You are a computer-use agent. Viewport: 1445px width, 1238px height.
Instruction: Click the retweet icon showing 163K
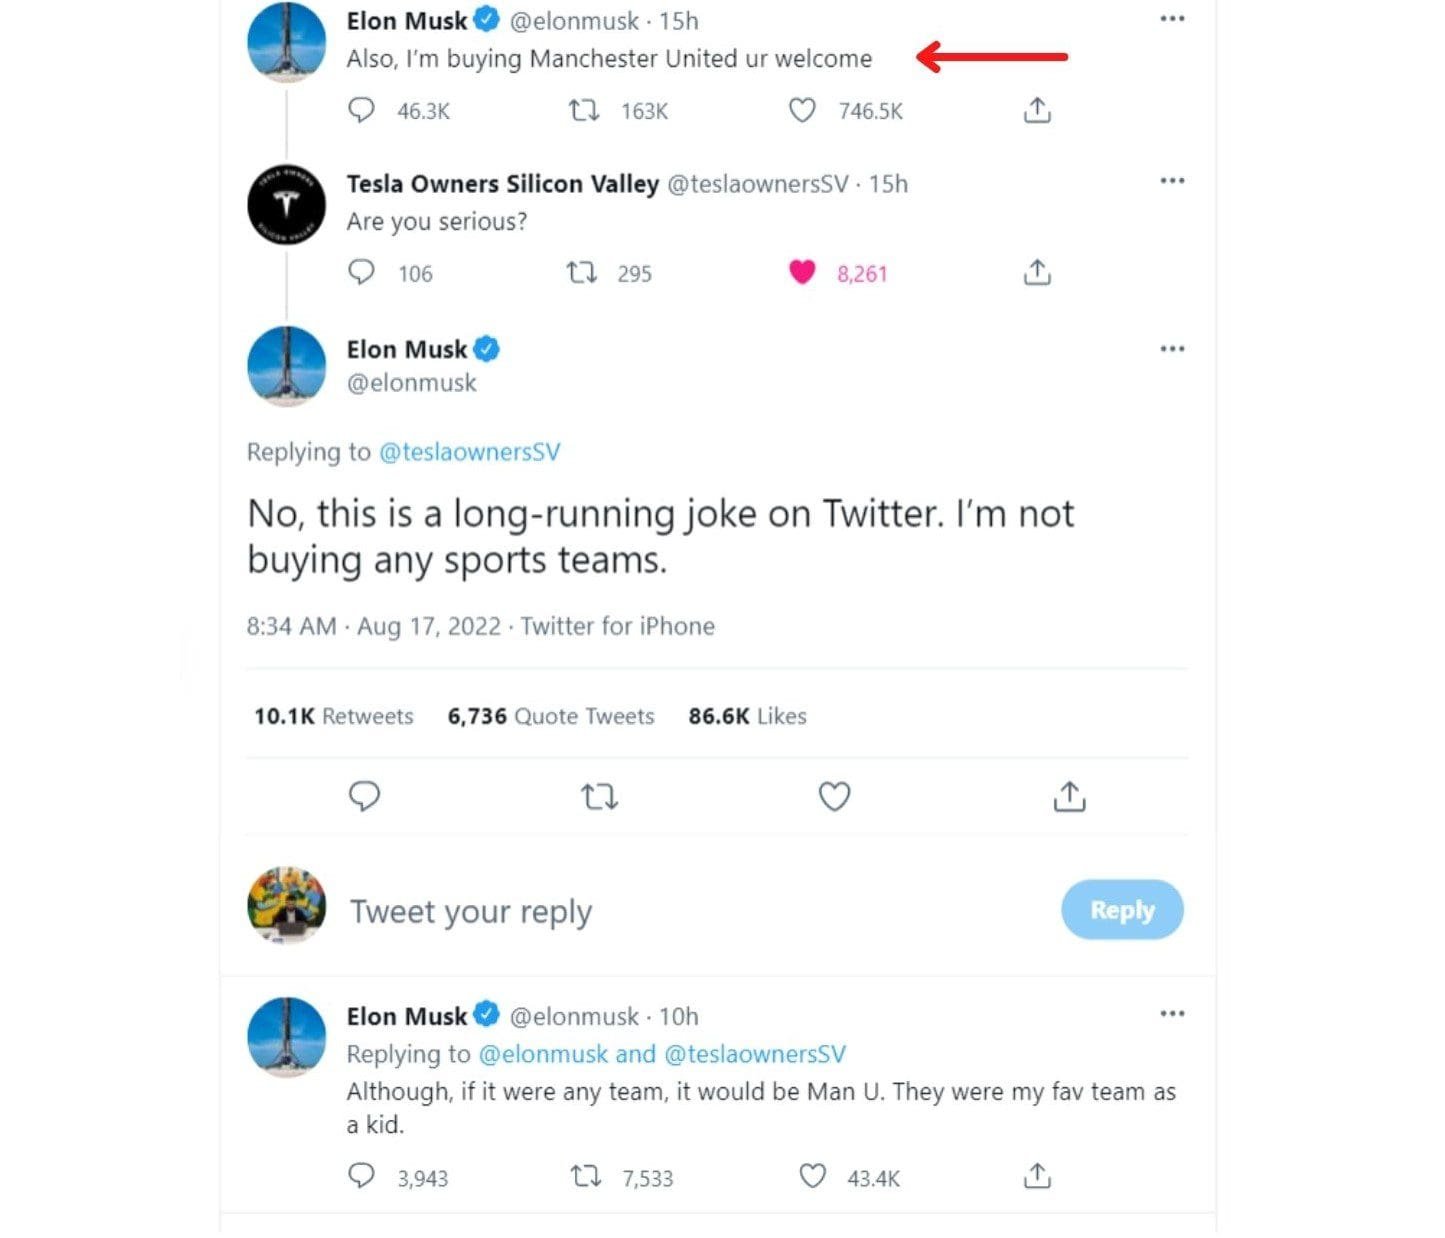click(585, 111)
